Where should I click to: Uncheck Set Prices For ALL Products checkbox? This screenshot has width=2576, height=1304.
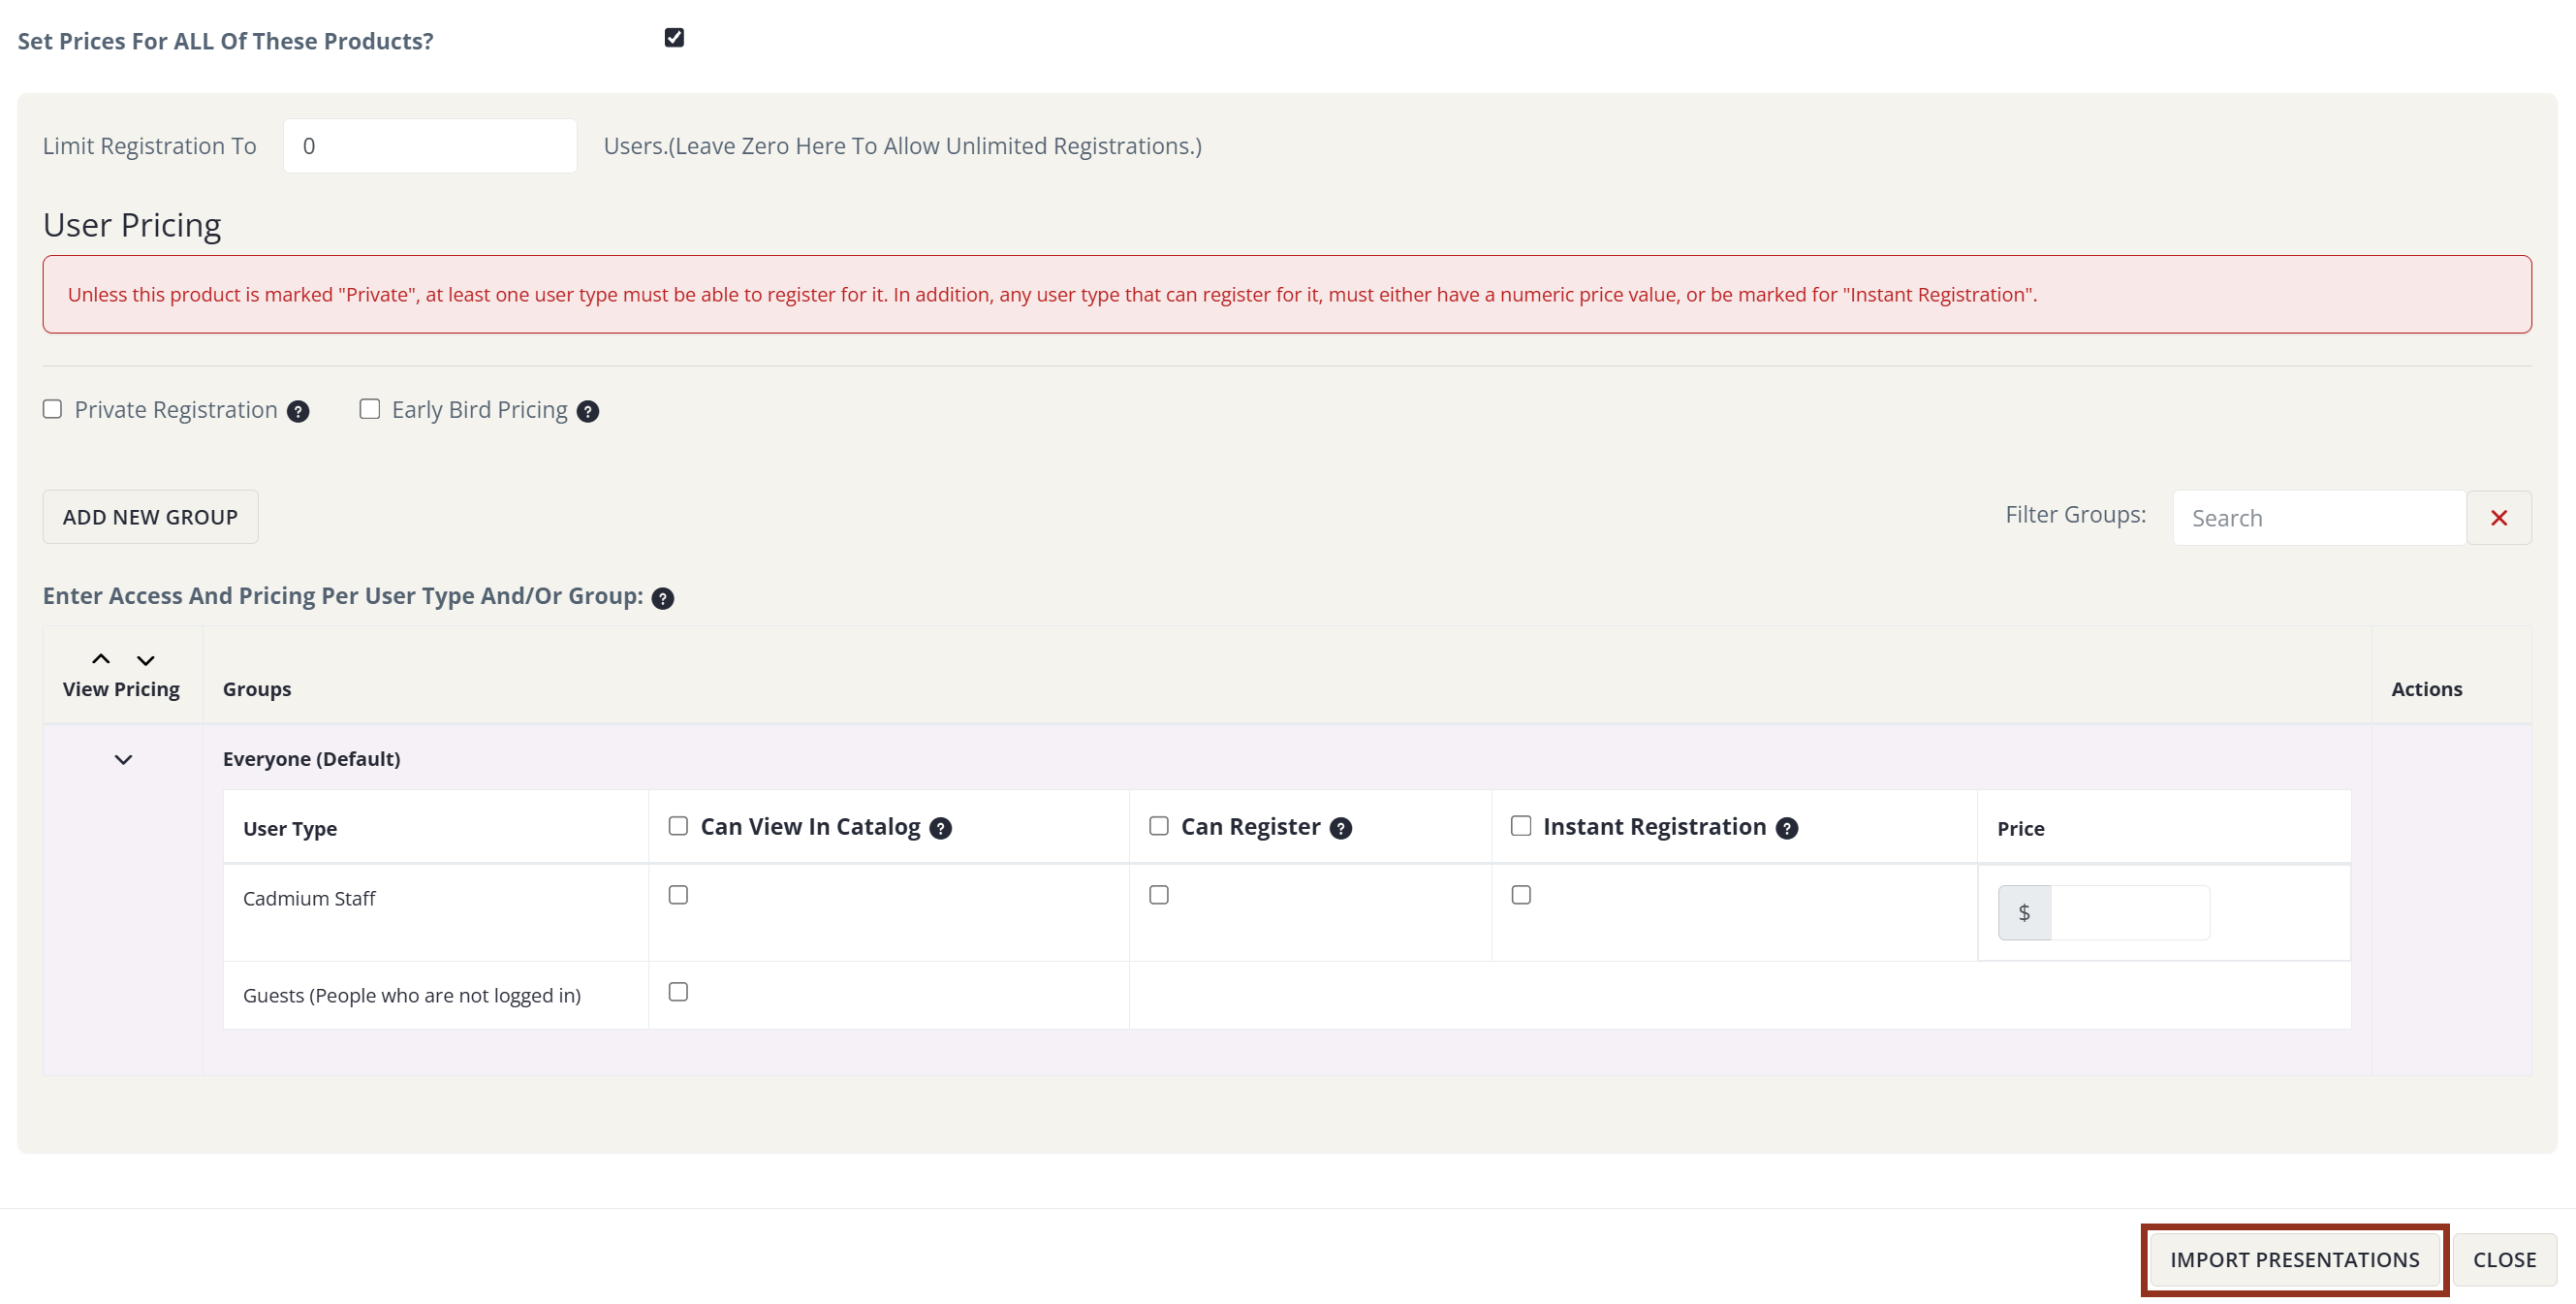pyautogui.click(x=674, y=38)
